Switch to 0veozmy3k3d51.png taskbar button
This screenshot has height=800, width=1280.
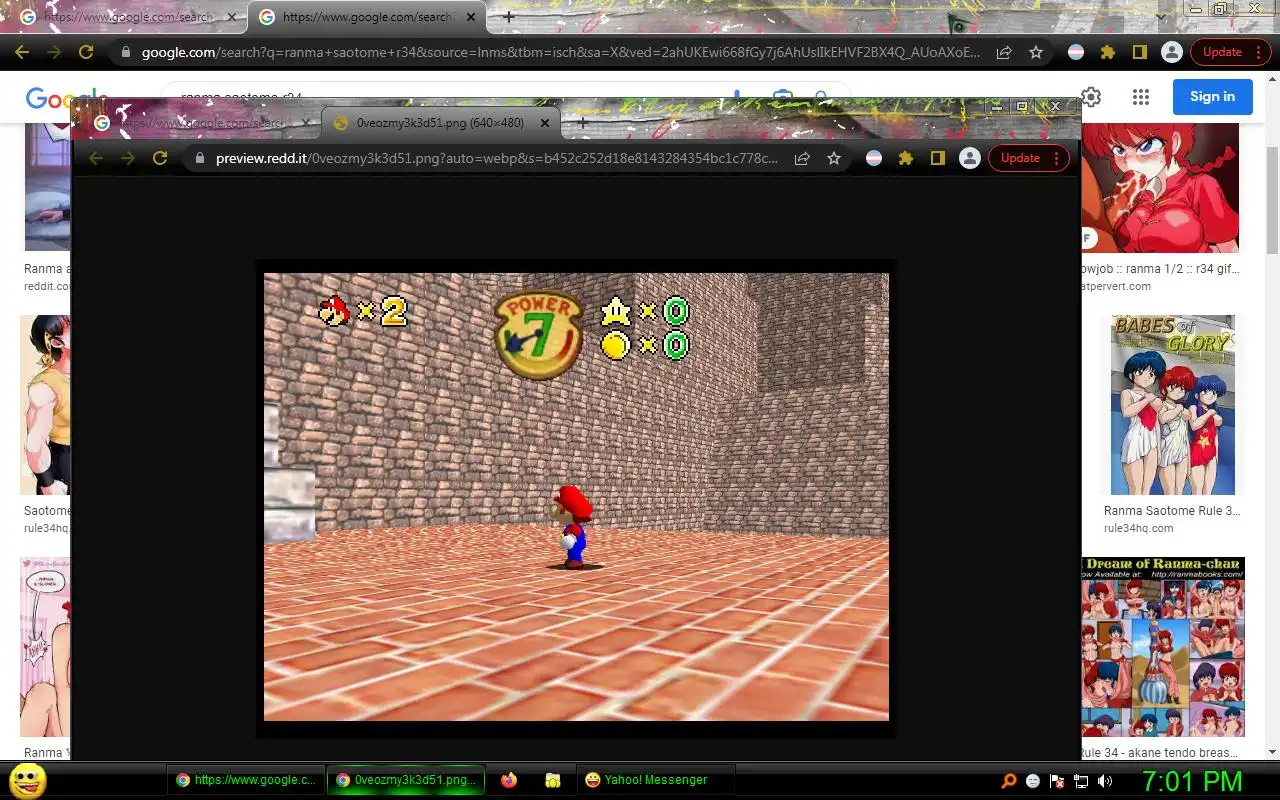[x=406, y=780]
